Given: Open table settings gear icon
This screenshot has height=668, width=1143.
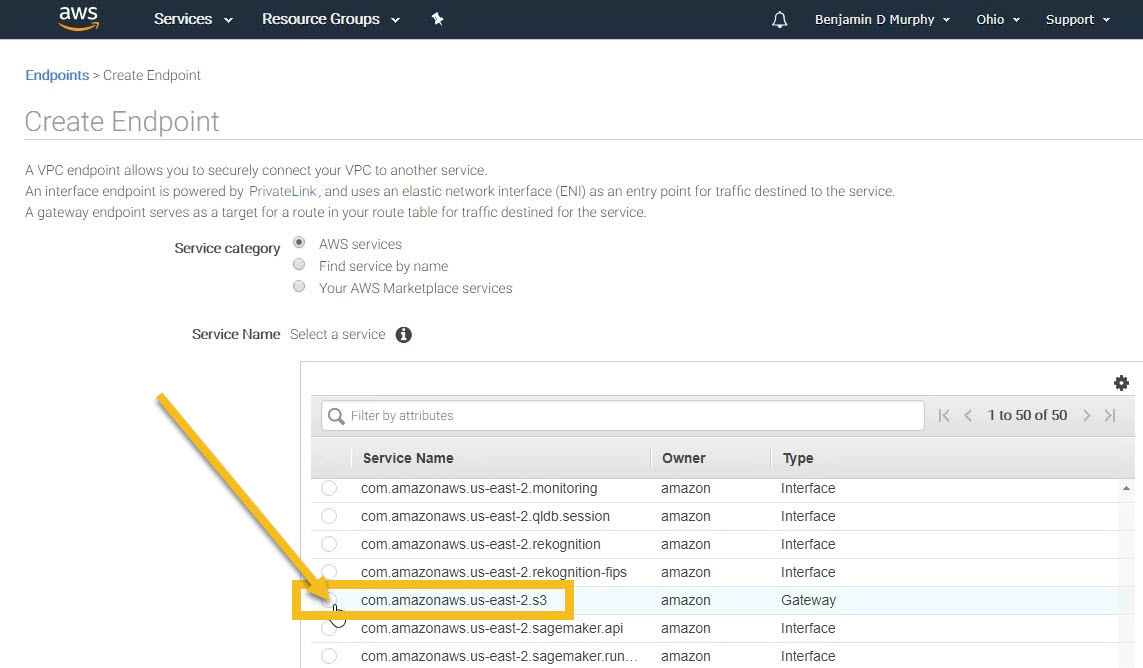Looking at the screenshot, I should click(1121, 383).
